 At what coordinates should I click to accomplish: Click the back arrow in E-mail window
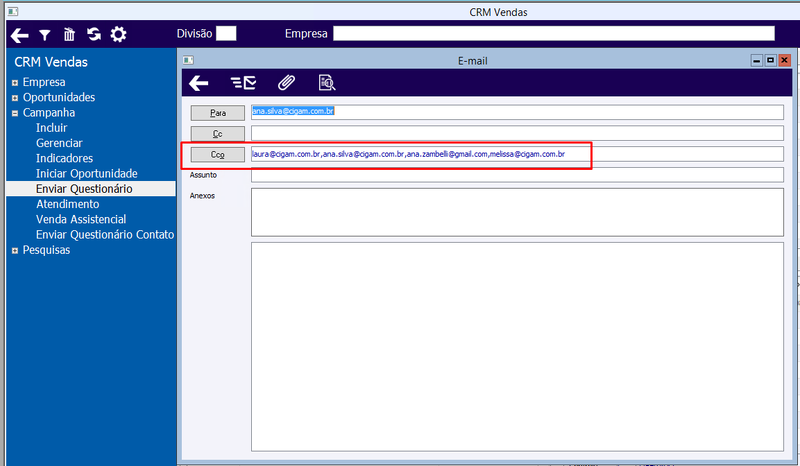(x=198, y=83)
